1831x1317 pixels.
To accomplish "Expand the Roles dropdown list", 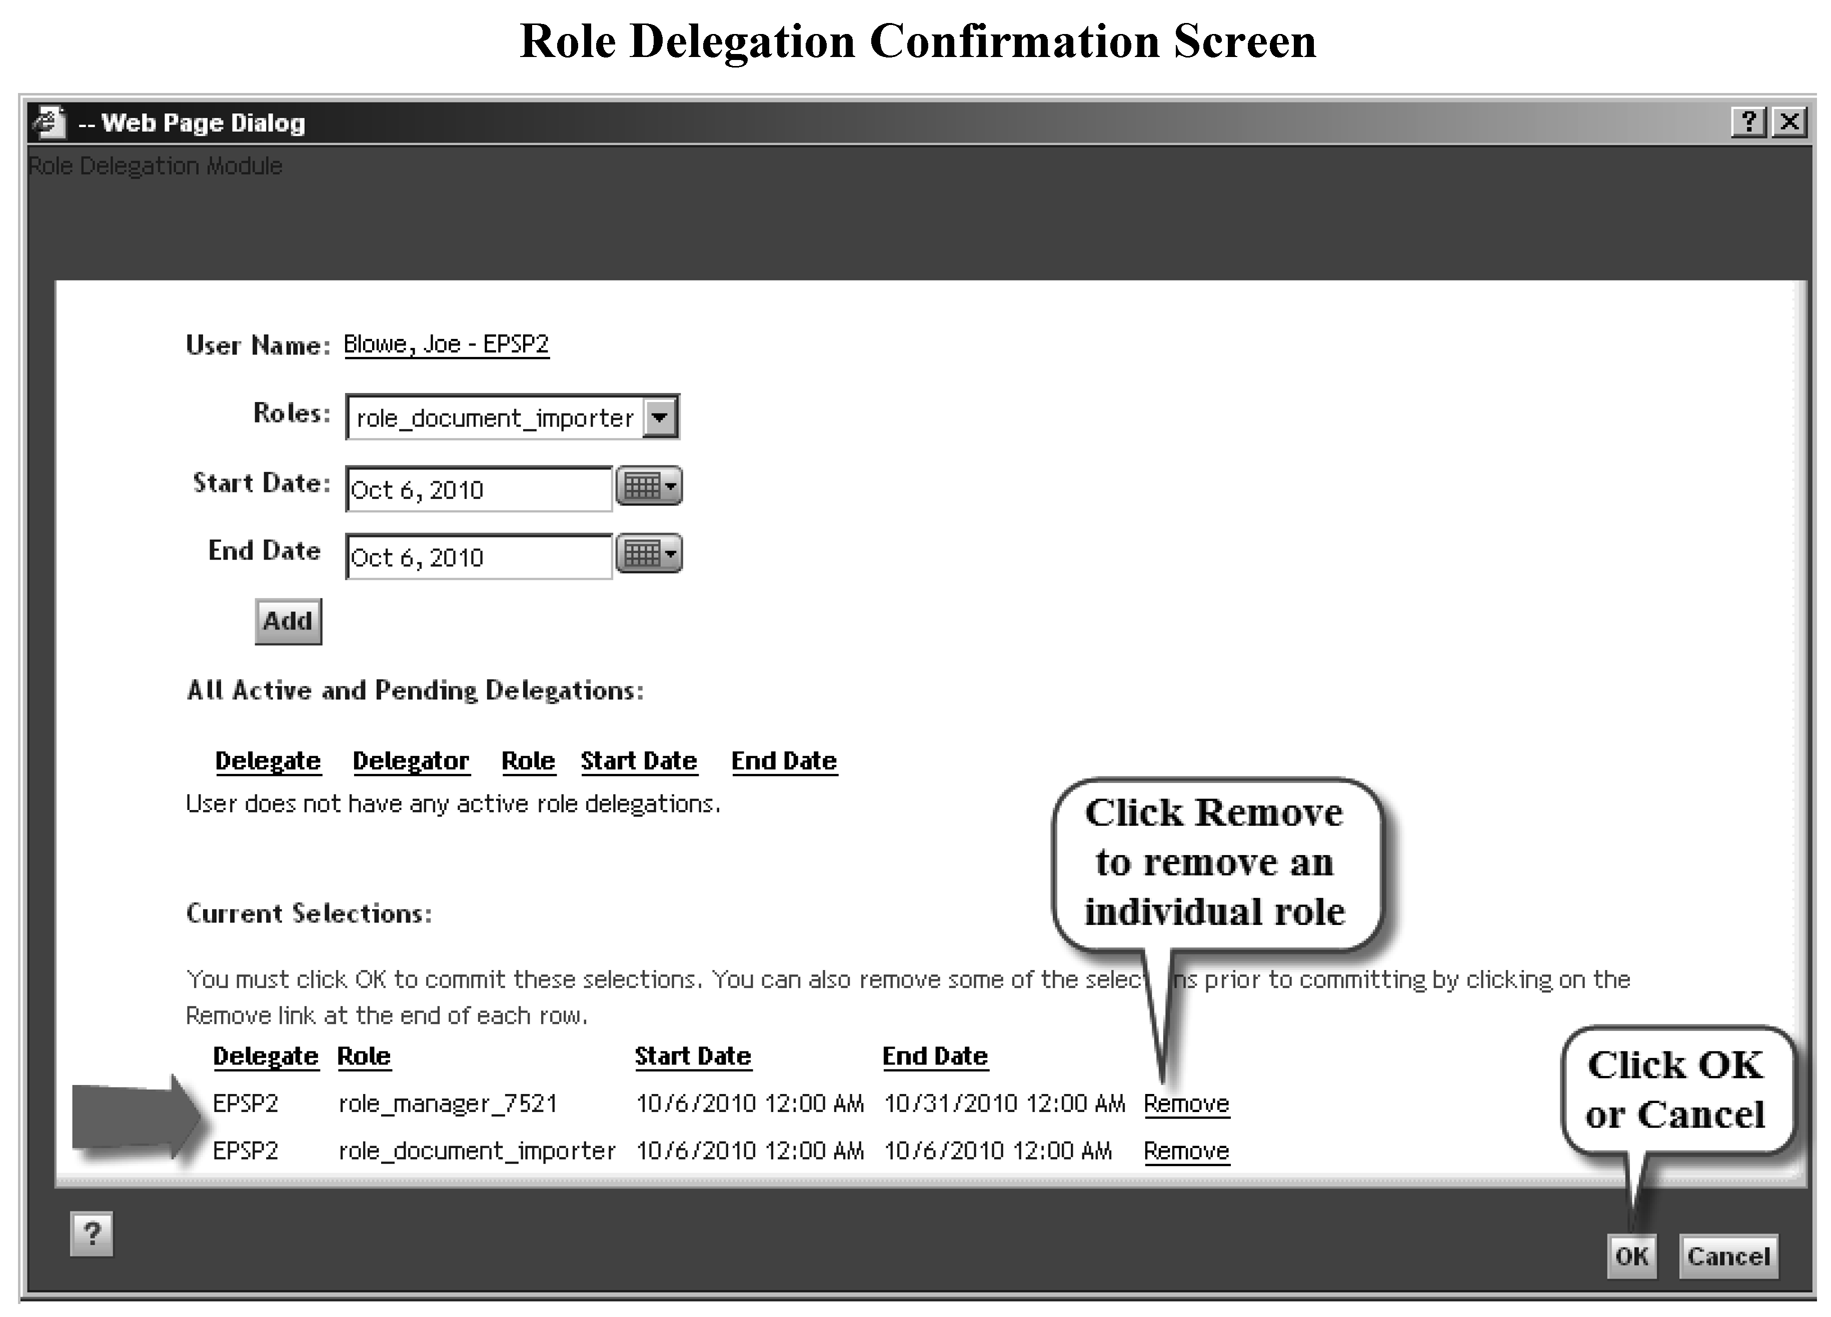I will point(660,417).
